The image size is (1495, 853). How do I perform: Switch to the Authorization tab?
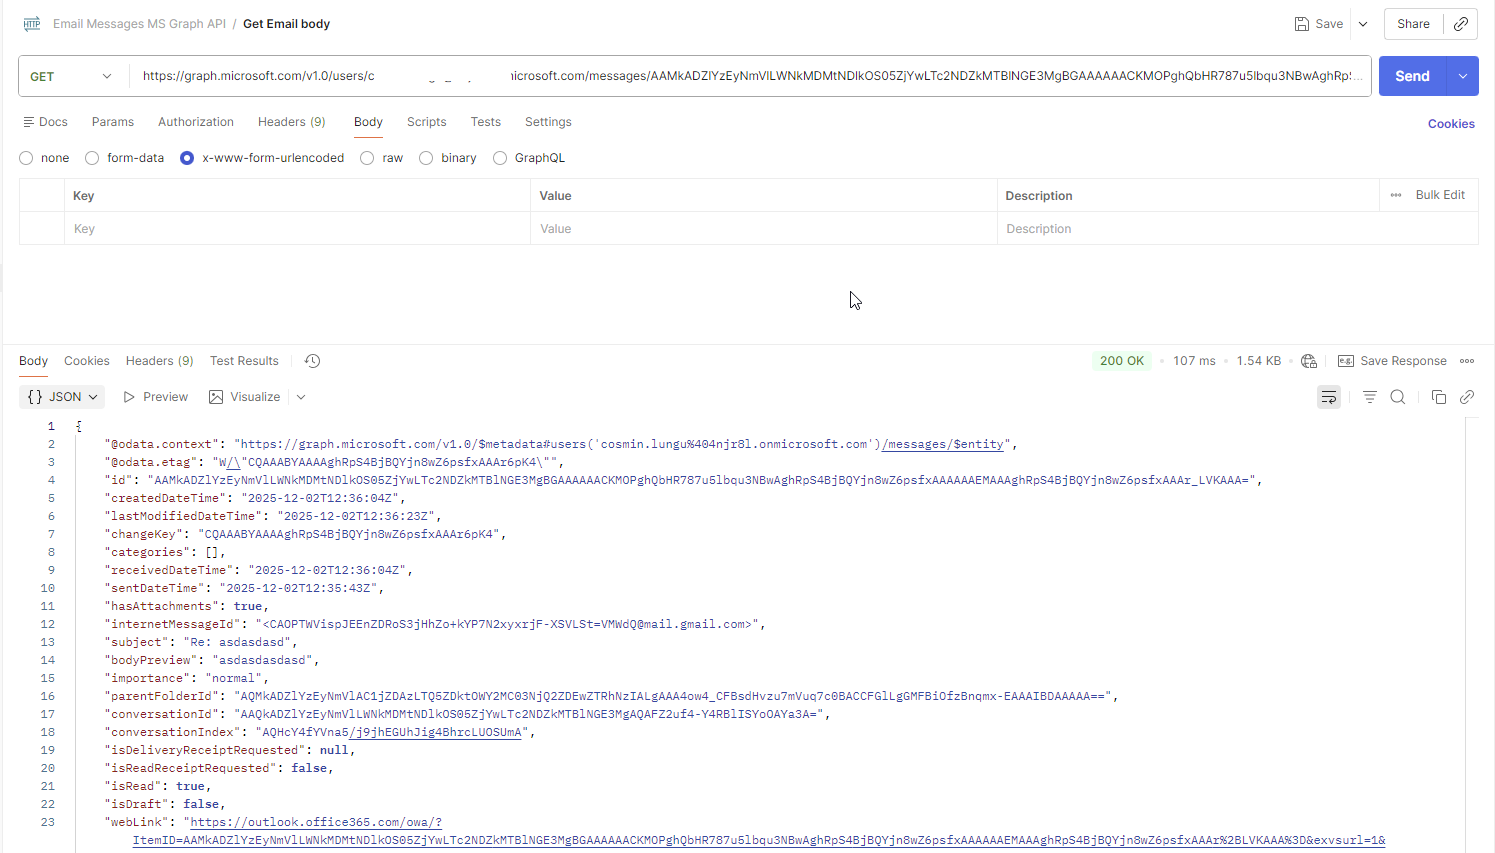[196, 122]
